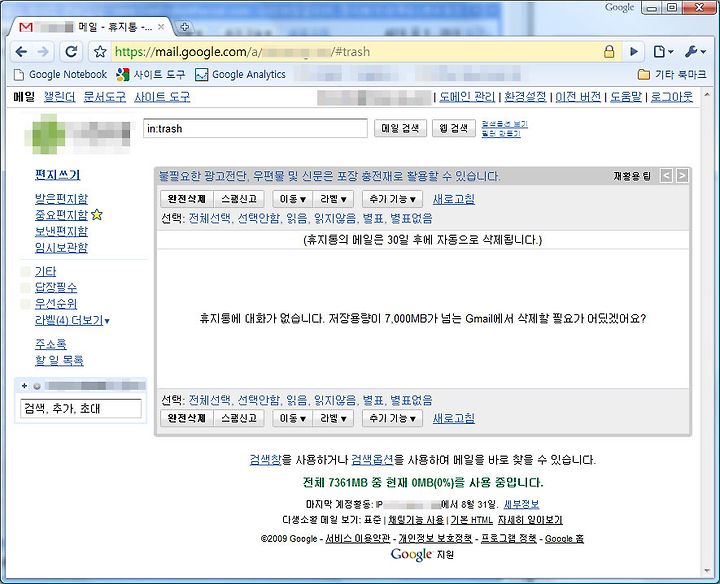This screenshot has width=720, height=584.
Task: Click the SSL lock icon in the address bar
Action: 609,51
